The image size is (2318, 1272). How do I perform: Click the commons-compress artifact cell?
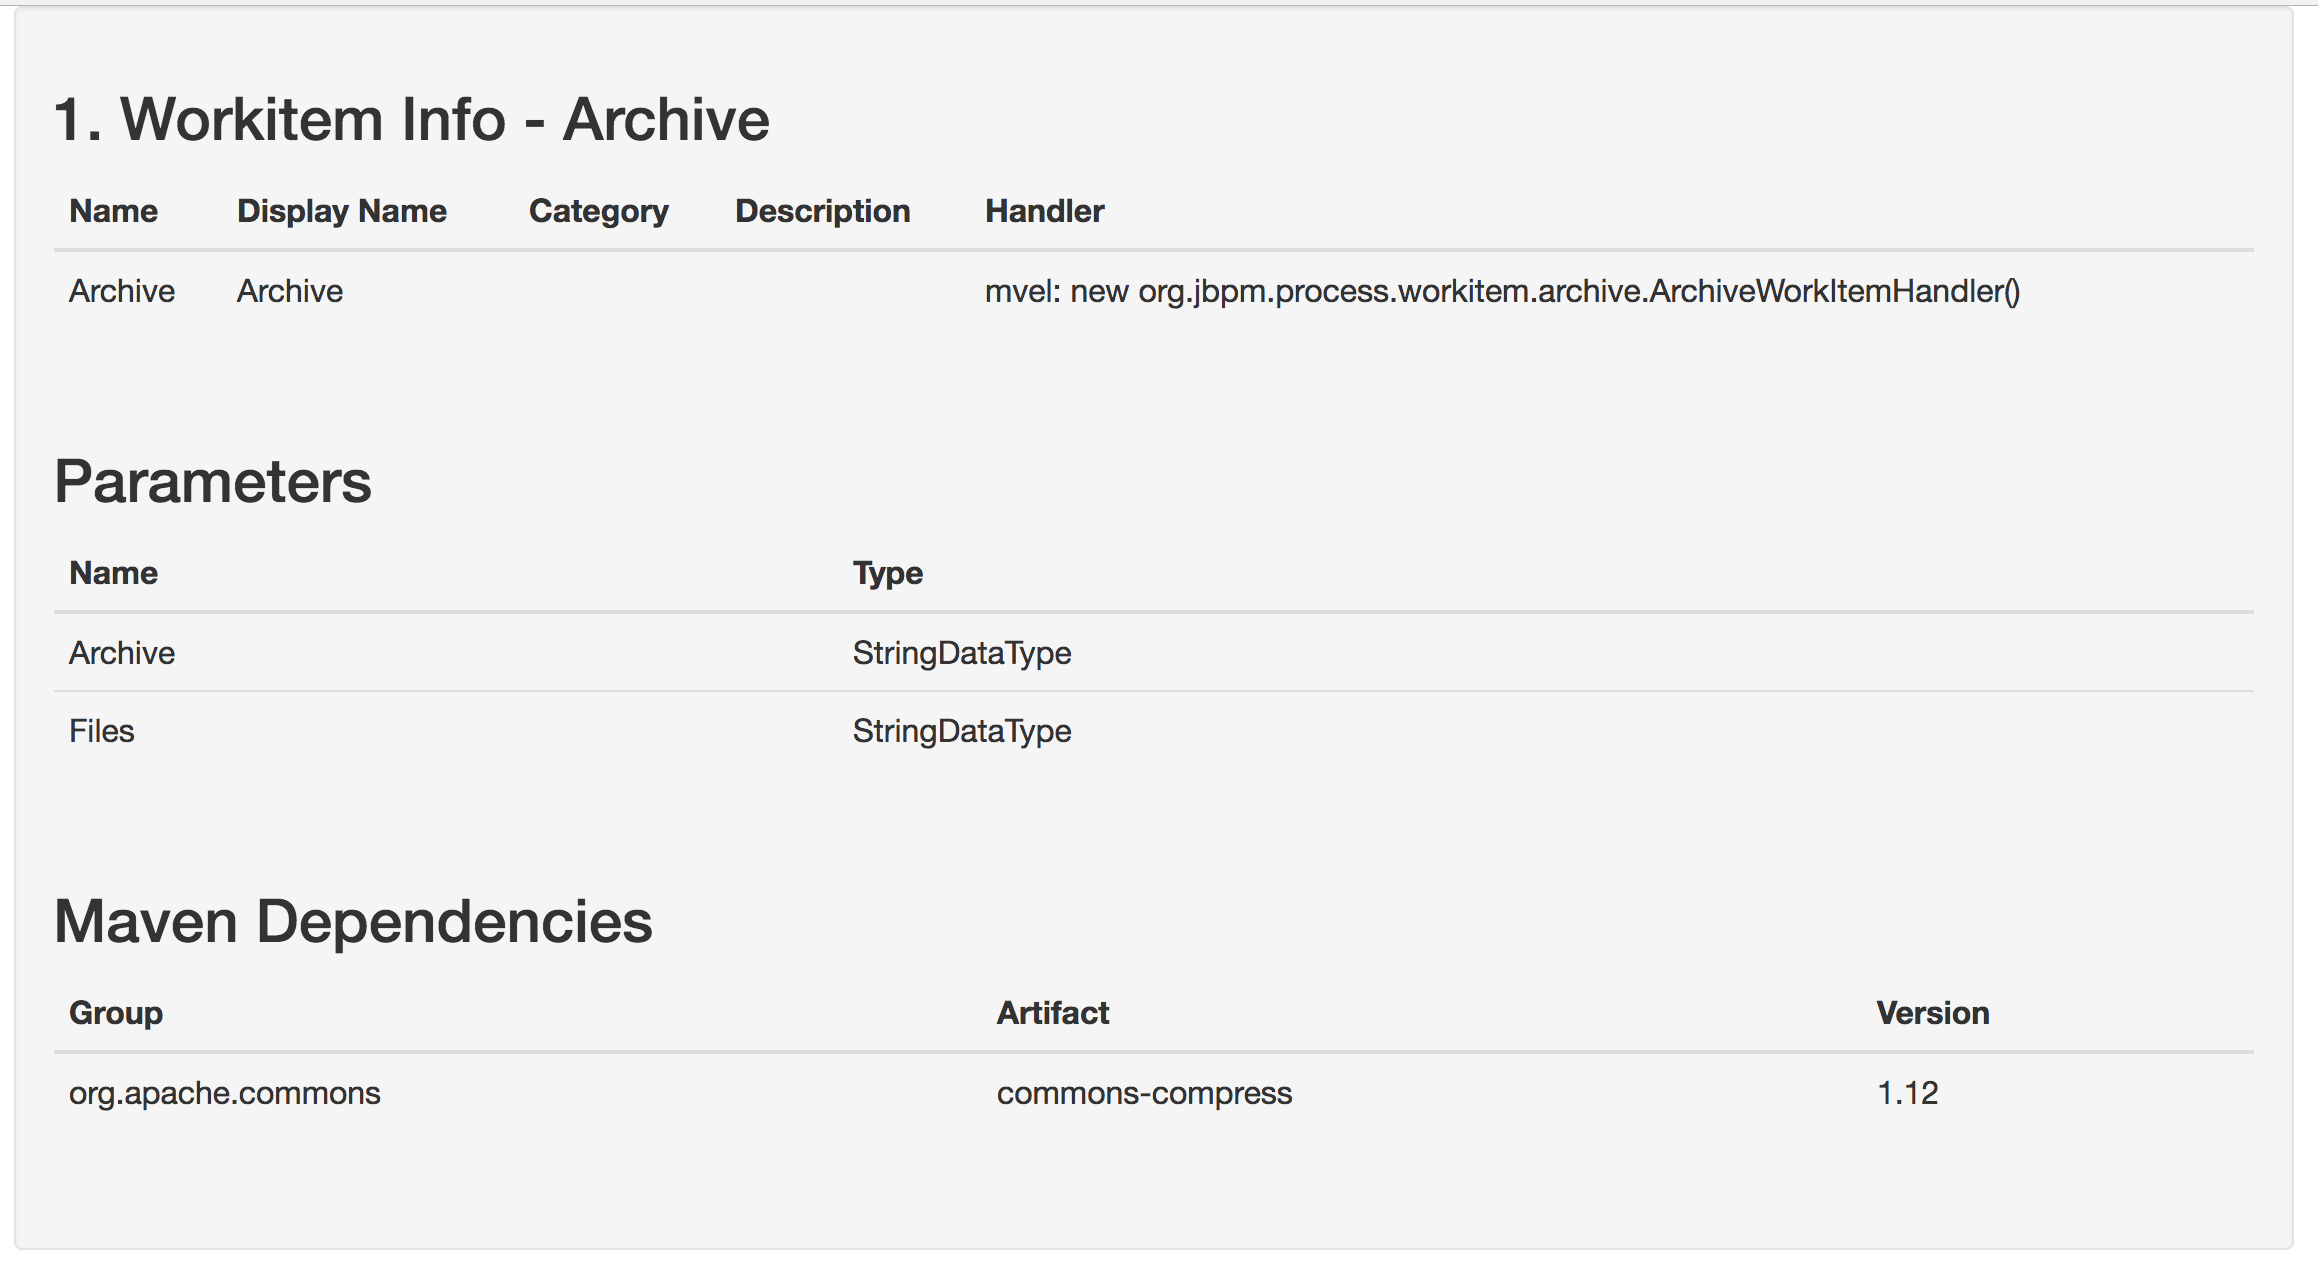click(x=1144, y=1093)
